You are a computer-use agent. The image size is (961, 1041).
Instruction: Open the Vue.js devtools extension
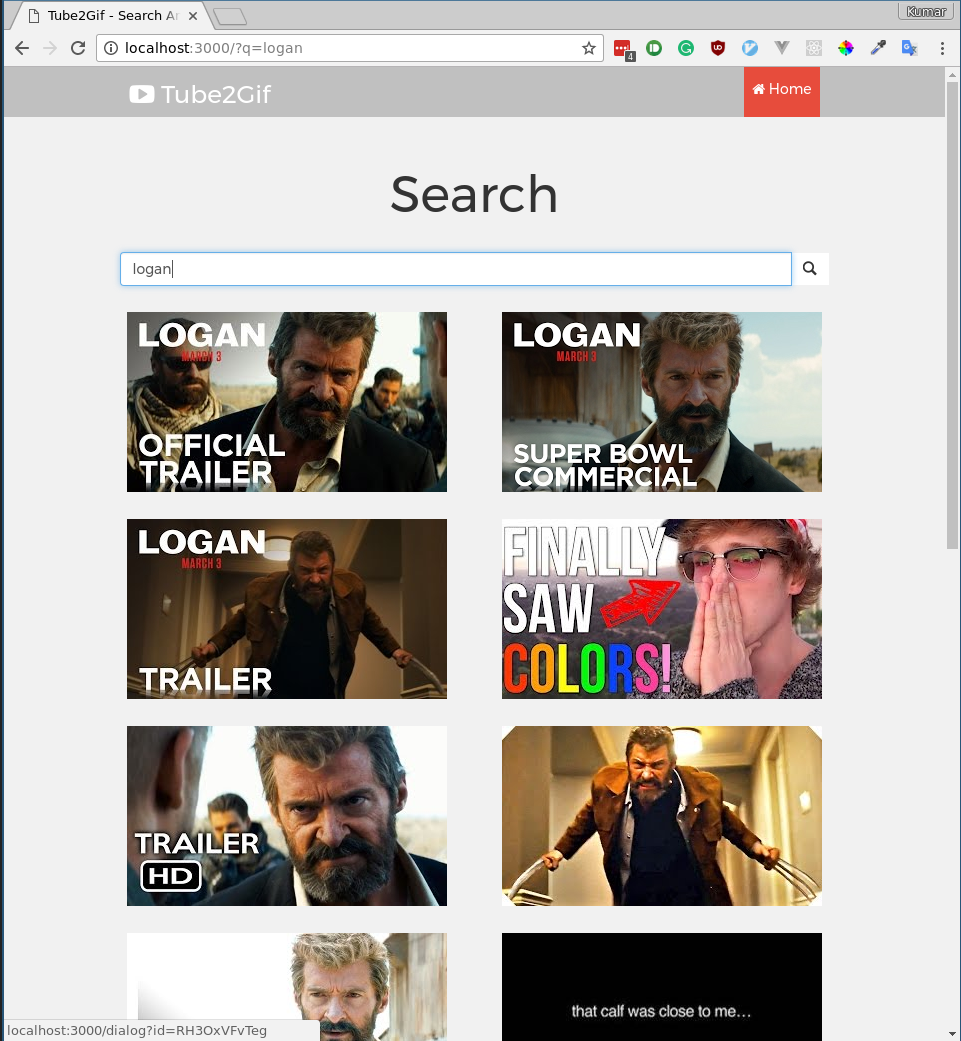(782, 47)
